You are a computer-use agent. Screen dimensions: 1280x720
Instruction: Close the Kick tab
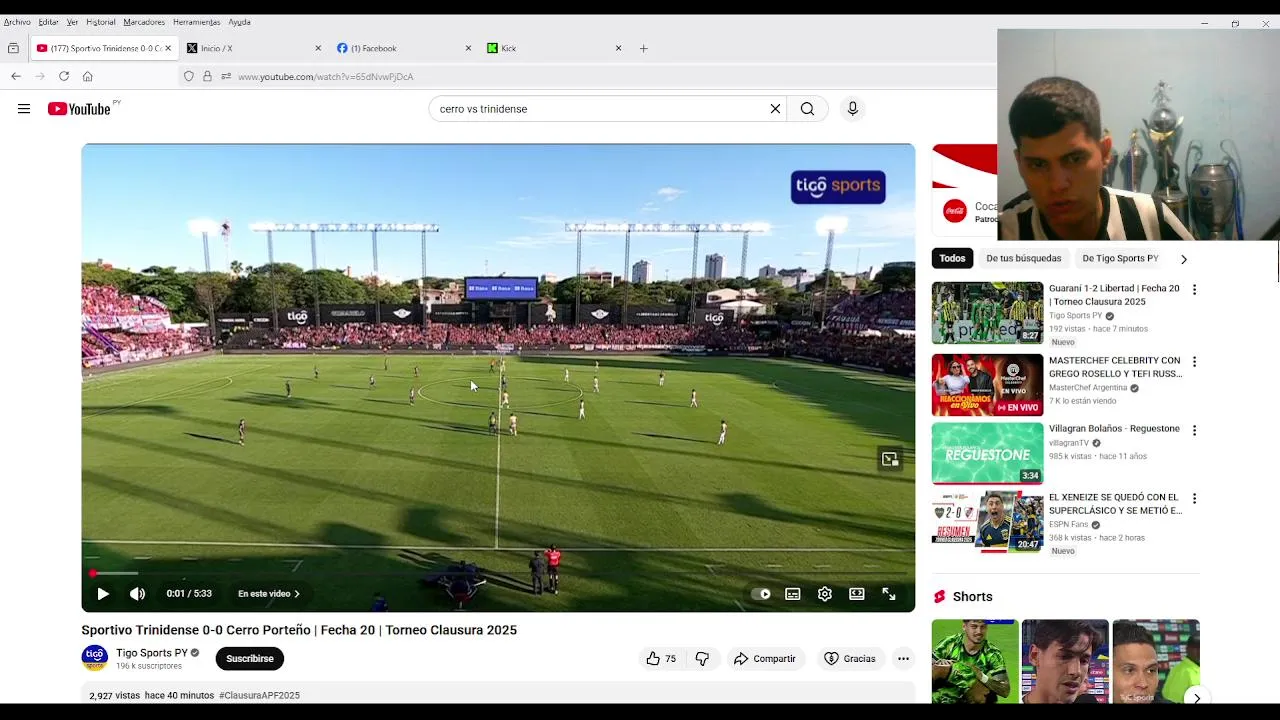click(x=618, y=48)
